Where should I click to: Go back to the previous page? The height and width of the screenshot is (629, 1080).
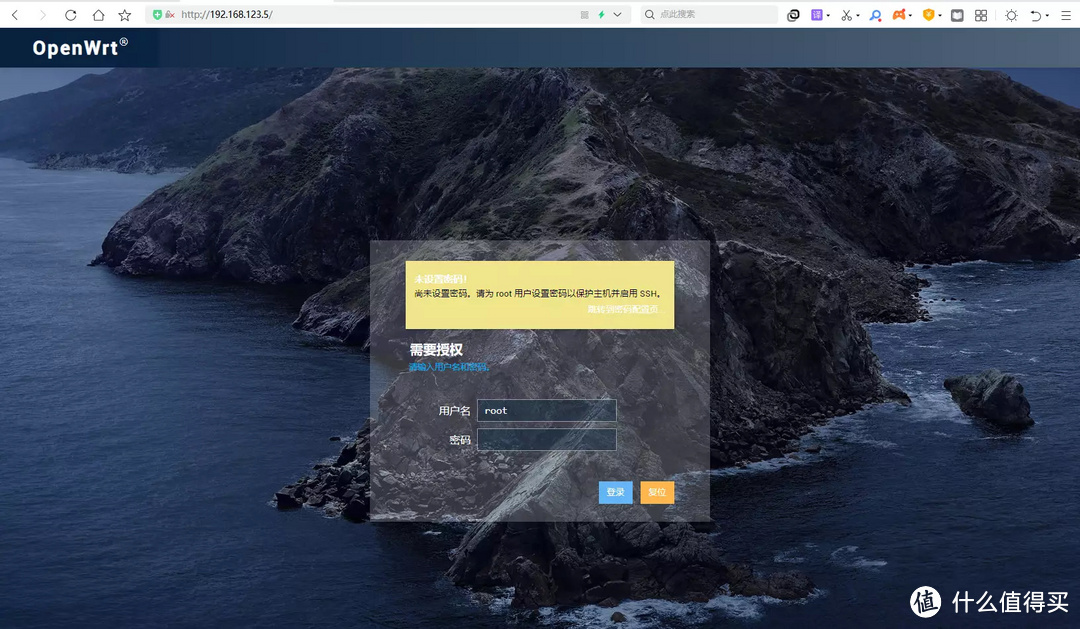click(15, 14)
